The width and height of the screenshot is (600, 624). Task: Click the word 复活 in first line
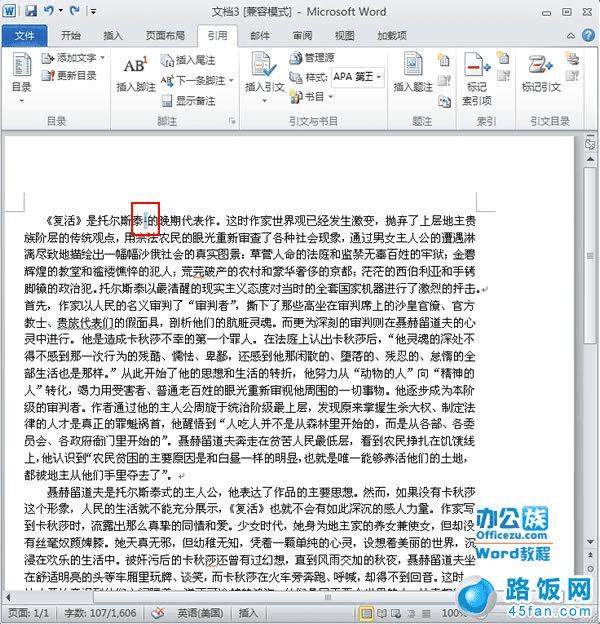point(63,220)
